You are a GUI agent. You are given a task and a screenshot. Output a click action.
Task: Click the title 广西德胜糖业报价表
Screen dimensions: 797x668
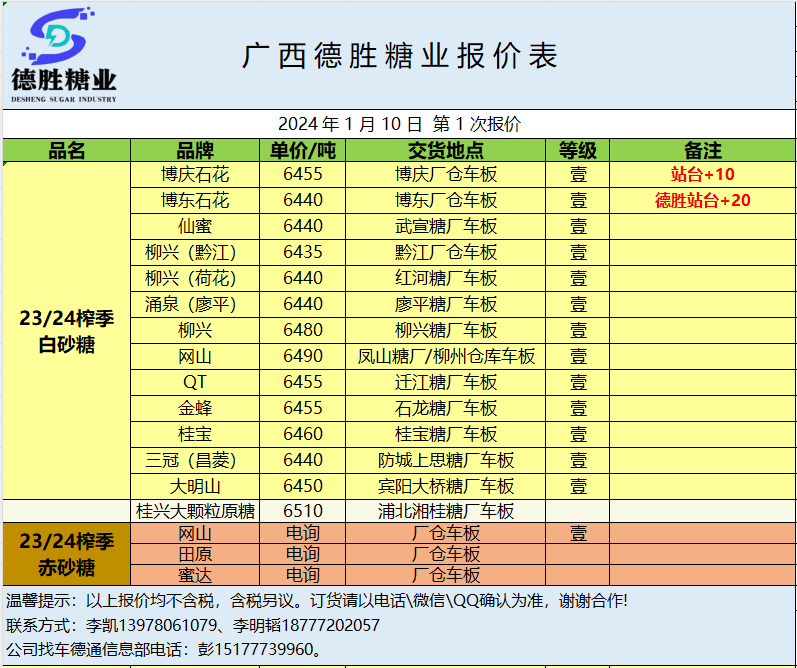tap(399, 56)
